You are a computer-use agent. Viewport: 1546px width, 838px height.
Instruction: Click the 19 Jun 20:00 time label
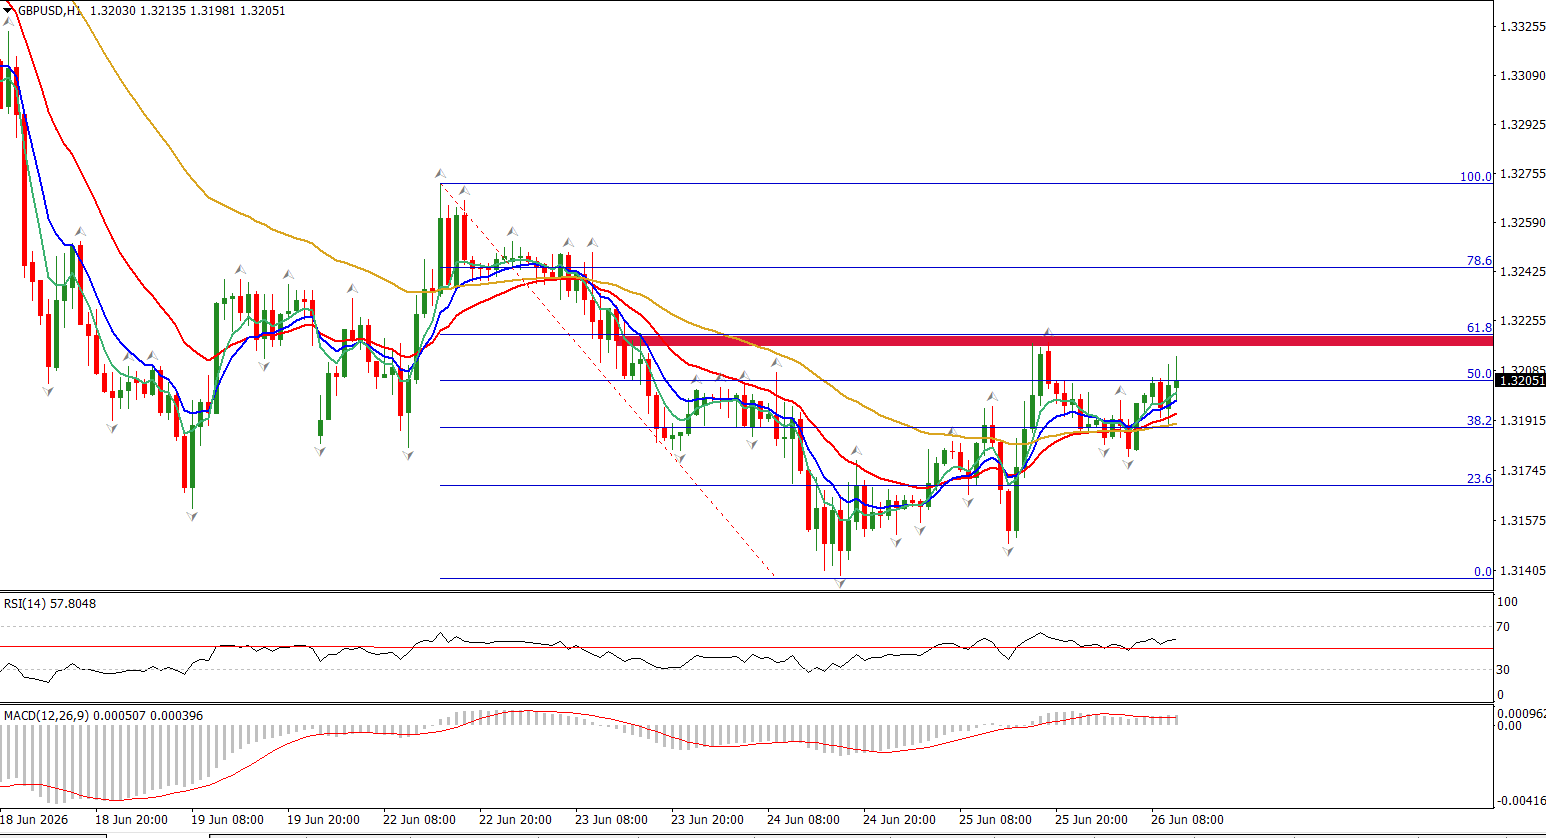pos(323,820)
